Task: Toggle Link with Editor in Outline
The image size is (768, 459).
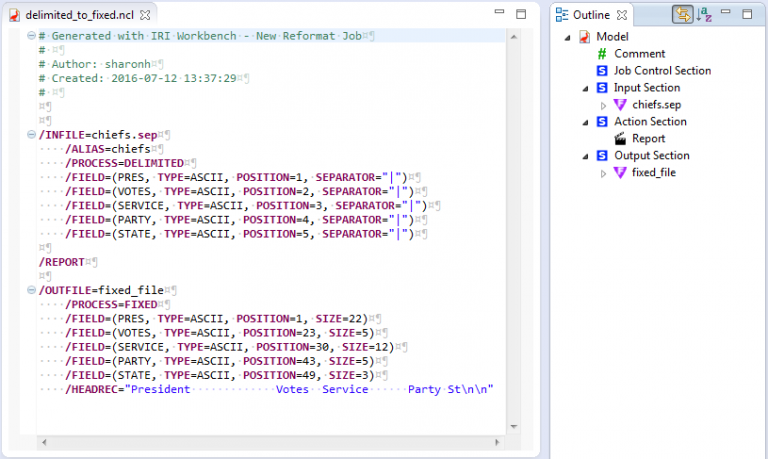Action: pyautogui.click(x=683, y=14)
